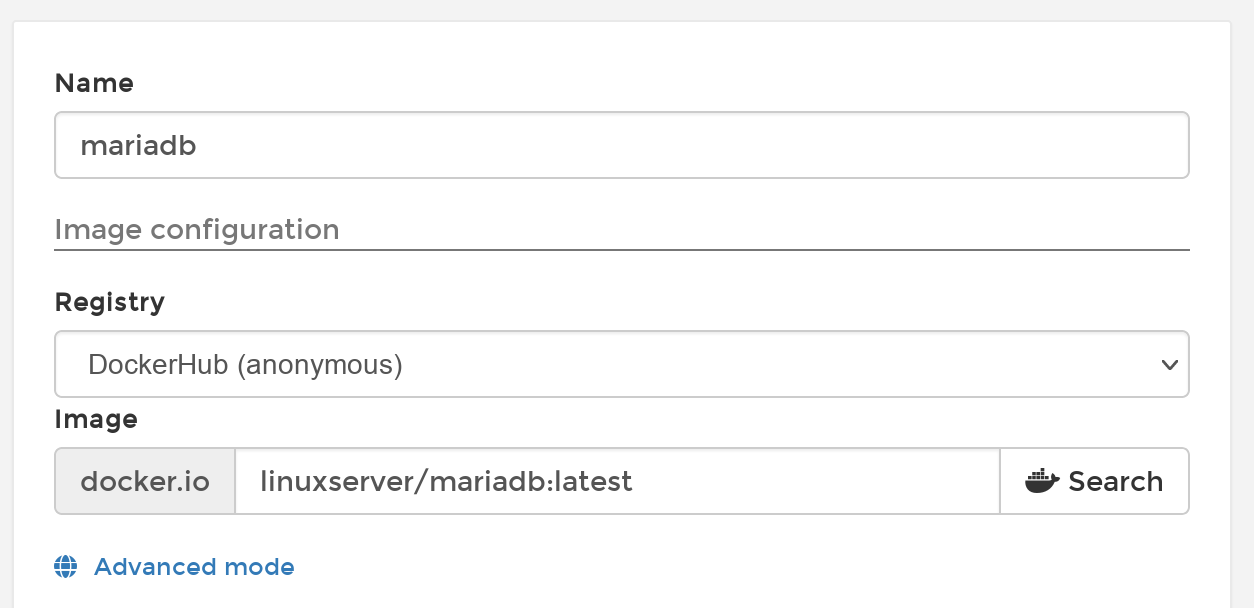
Task: Place cursor after the word mariadb in Name
Action: 199,145
